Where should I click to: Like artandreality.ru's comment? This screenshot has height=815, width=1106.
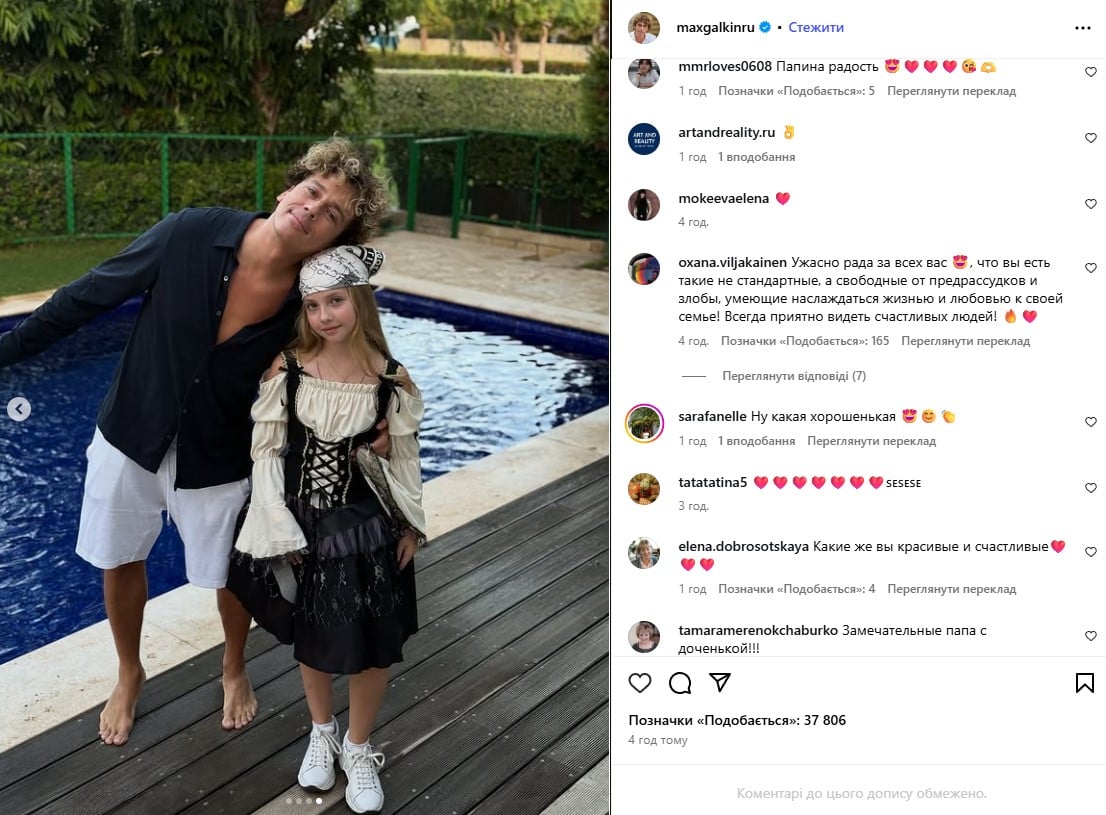tap(1090, 138)
